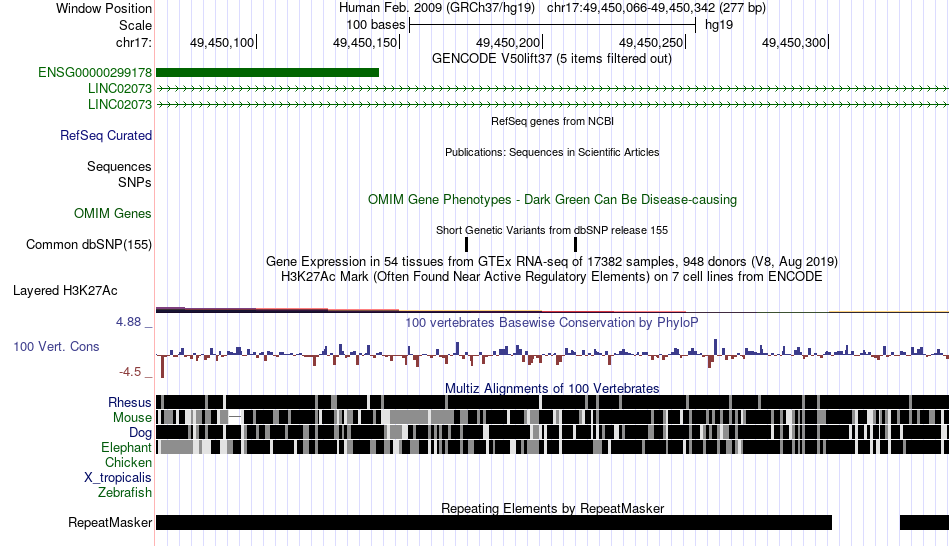The image size is (950, 546).
Task: Select the first LINC02073 track label
Action: [120, 88]
